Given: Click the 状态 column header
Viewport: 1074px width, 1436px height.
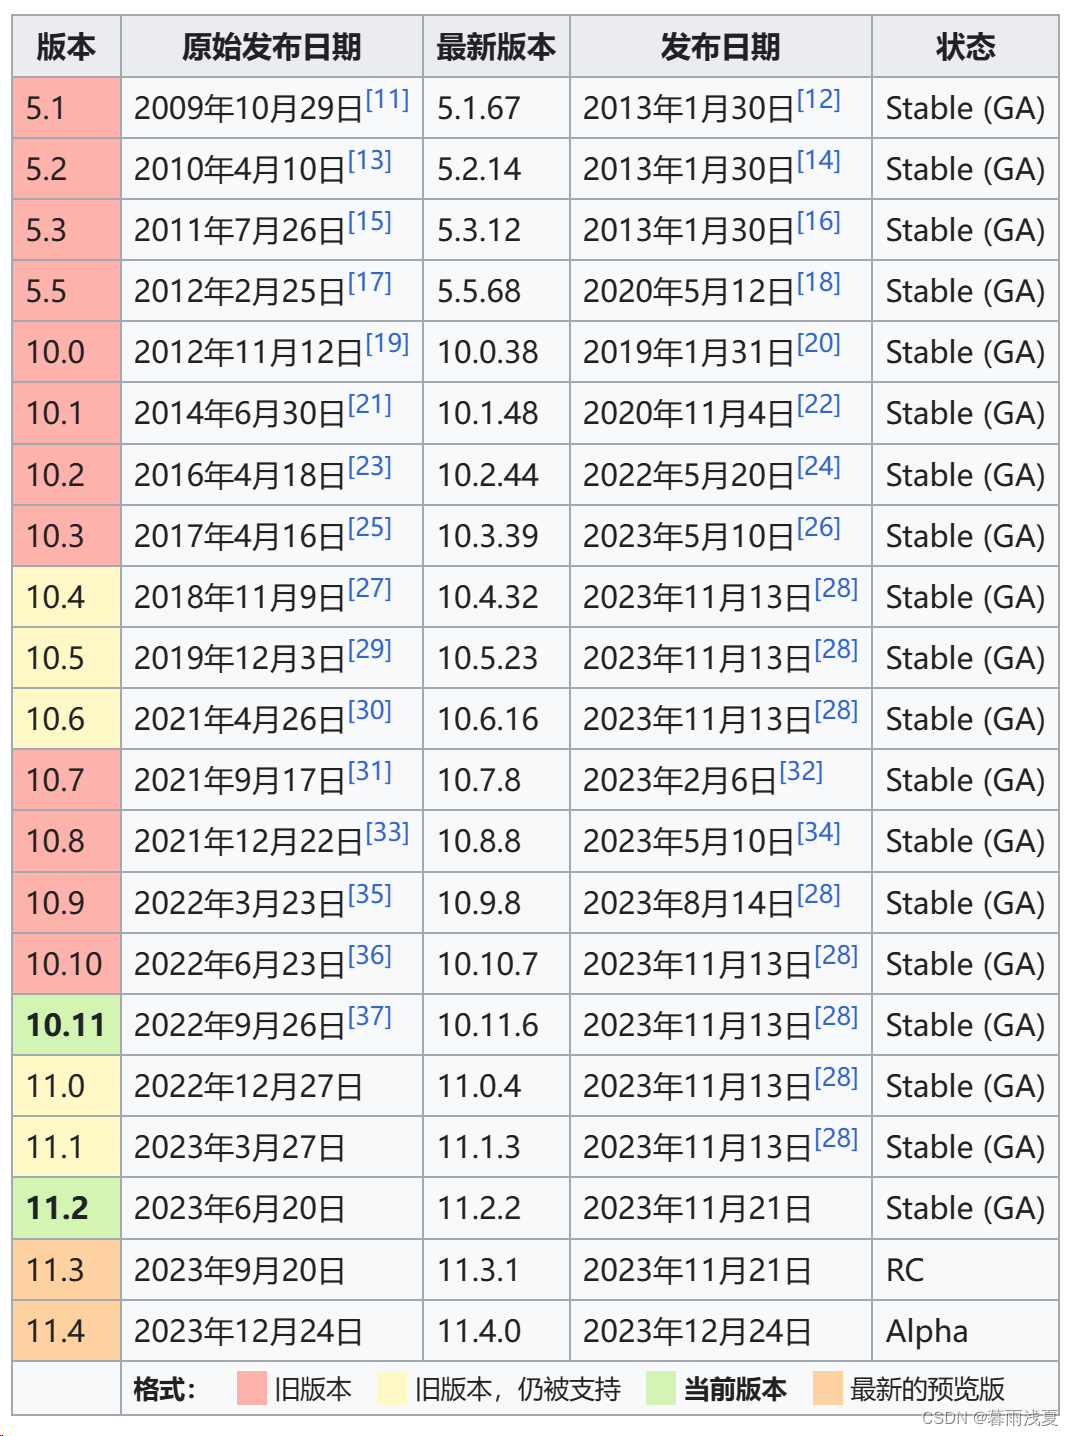Looking at the screenshot, I should click(965, 47).
